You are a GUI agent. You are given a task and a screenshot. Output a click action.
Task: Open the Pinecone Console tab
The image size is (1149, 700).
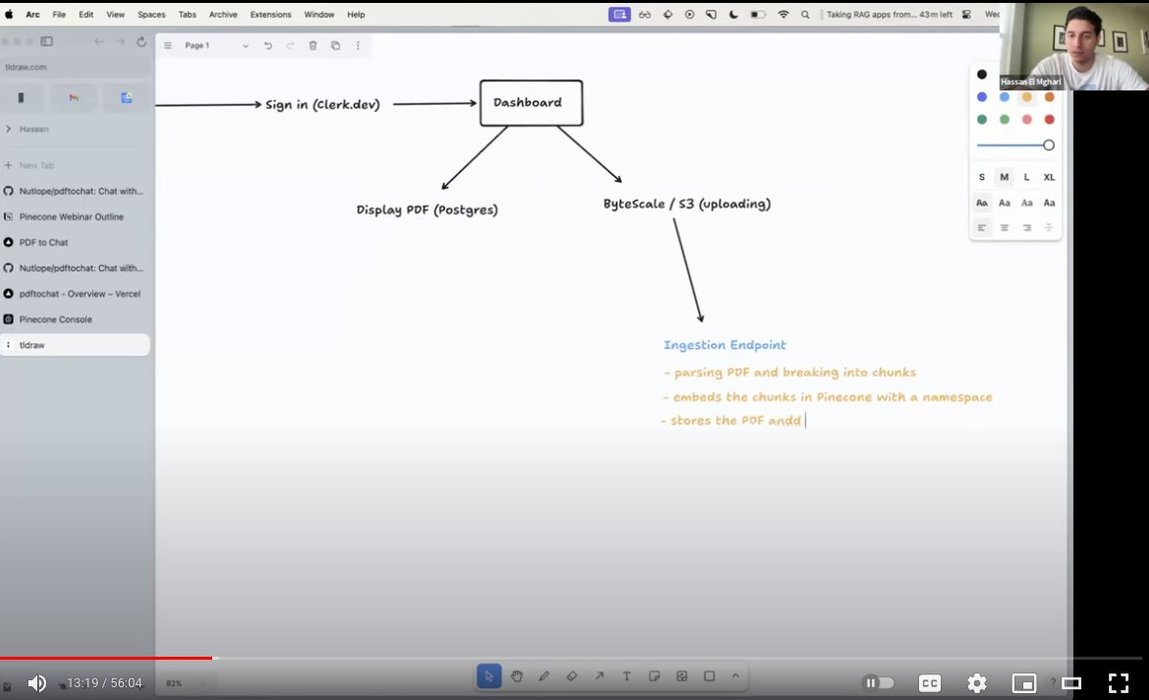[55, 319]
